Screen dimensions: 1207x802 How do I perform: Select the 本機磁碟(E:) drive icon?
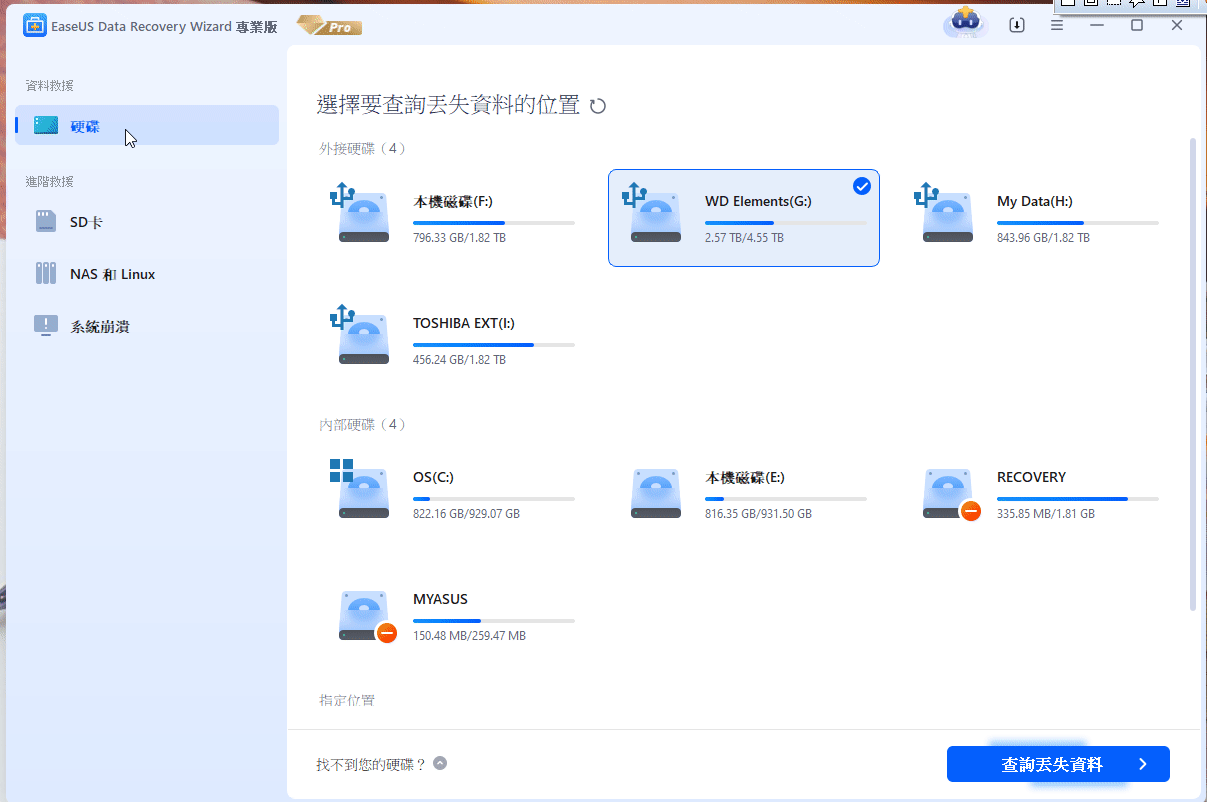[656, 494]
